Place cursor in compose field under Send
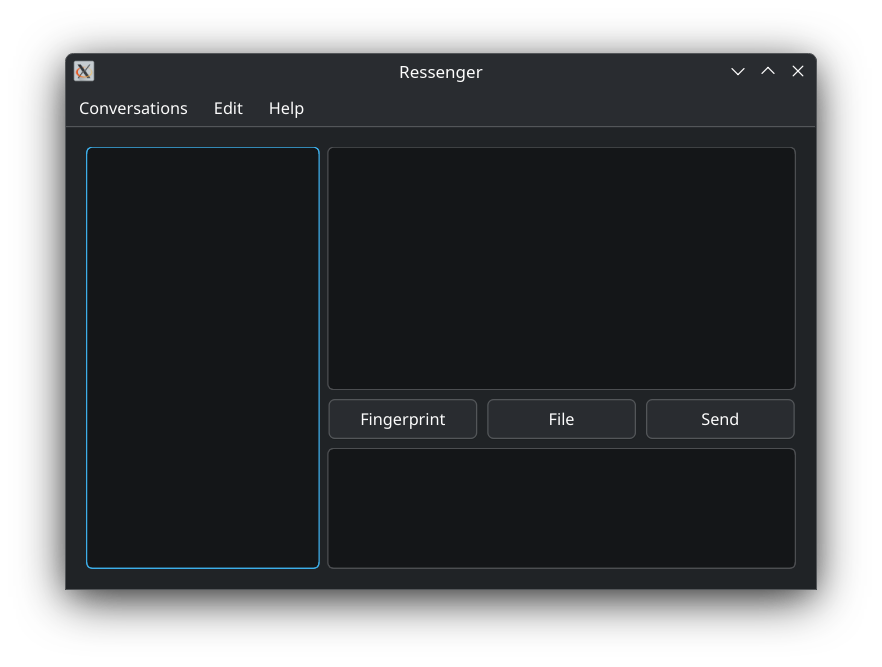882x667 pixels. click(x=720, y=500)
